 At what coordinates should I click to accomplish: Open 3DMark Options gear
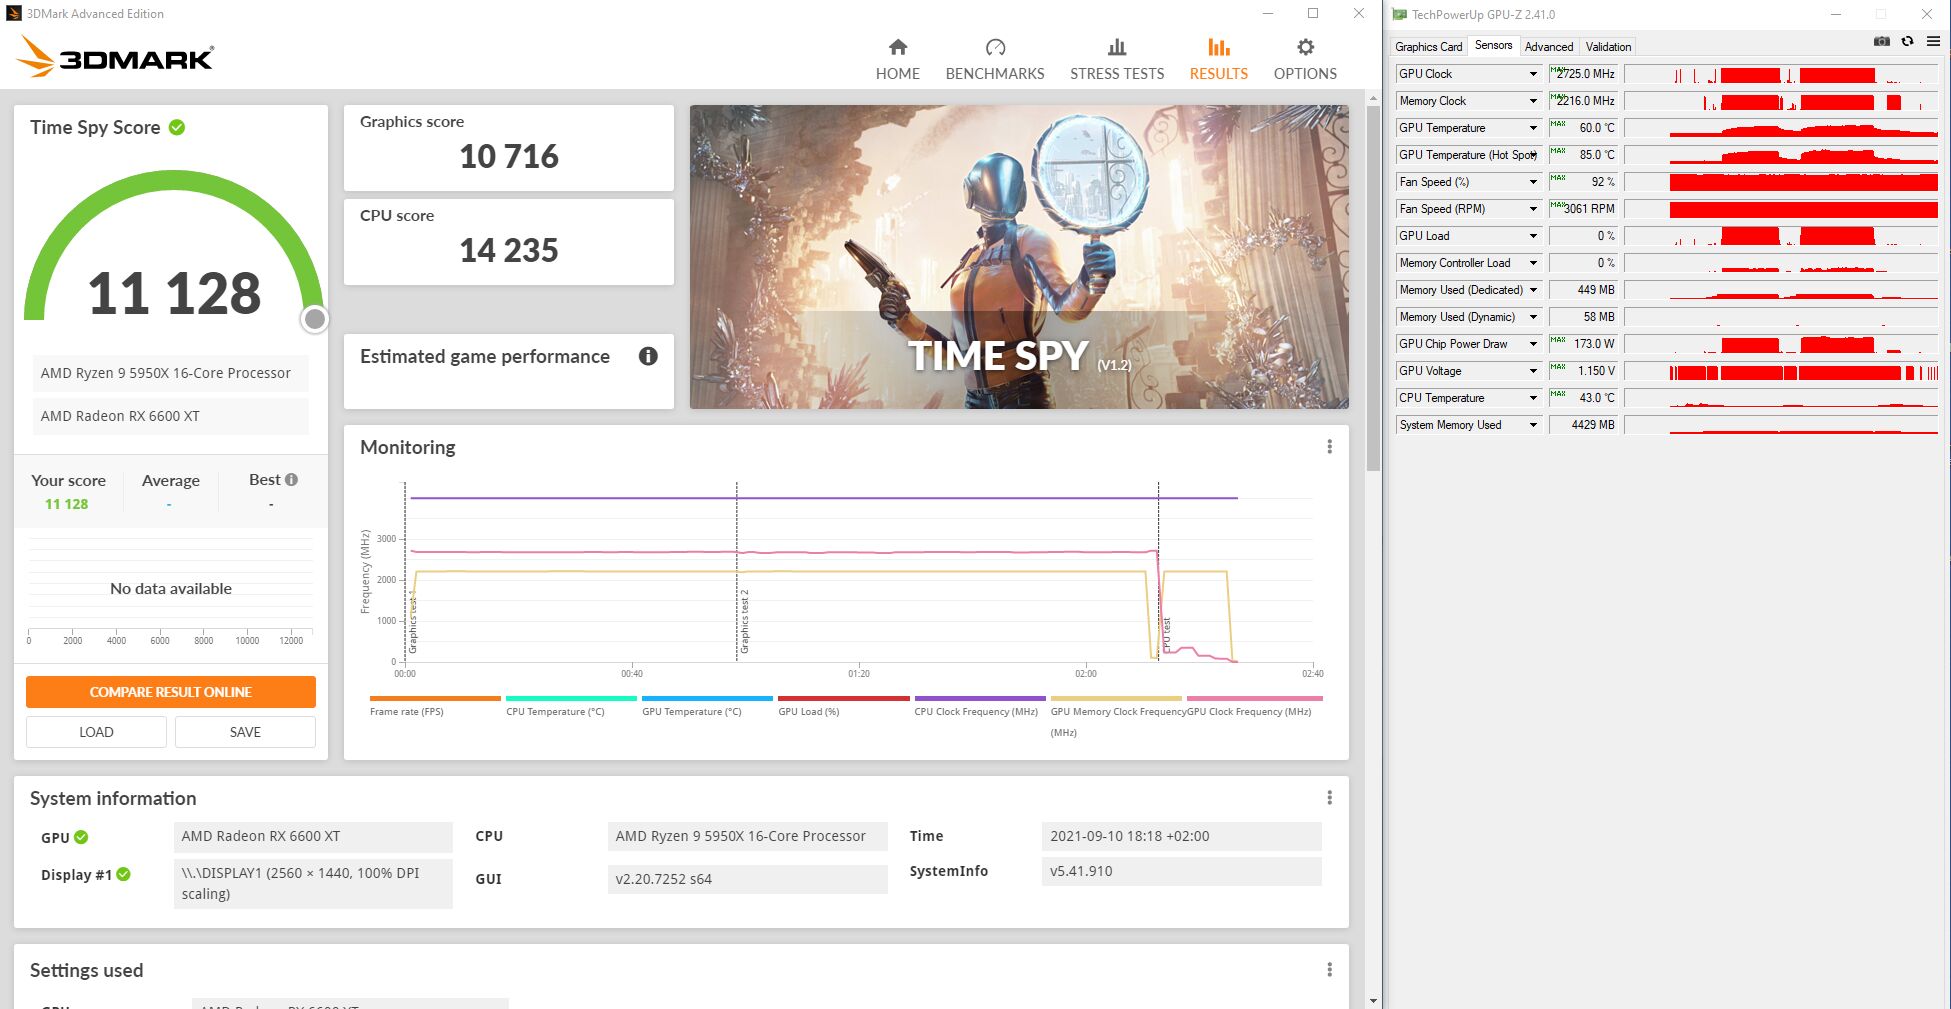click(x=1305, y=60)
